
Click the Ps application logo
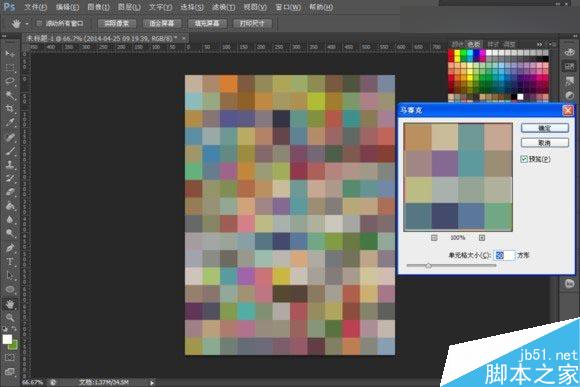tap(9, 7)
